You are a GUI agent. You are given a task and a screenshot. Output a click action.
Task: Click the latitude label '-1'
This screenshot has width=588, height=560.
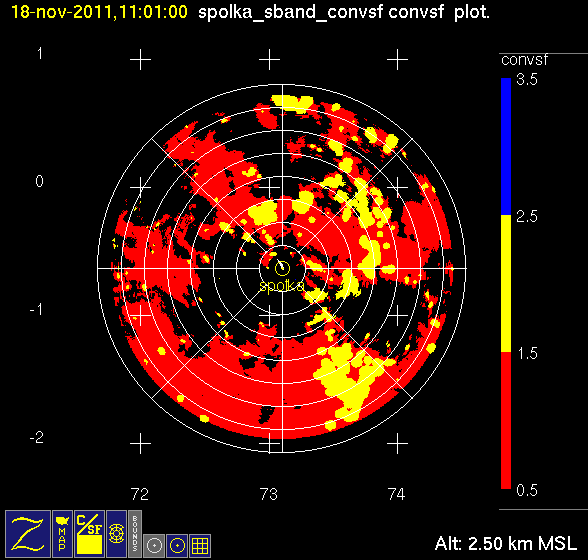point(36,309)
